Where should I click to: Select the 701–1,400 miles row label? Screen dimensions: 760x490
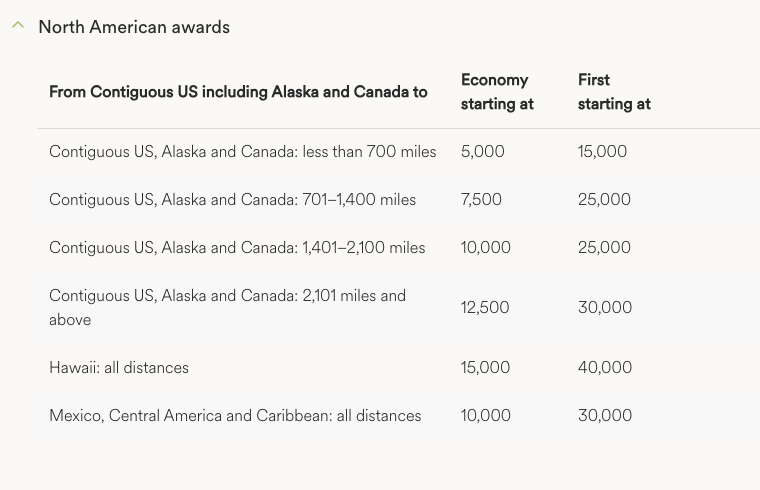click(x=232, y=200)
